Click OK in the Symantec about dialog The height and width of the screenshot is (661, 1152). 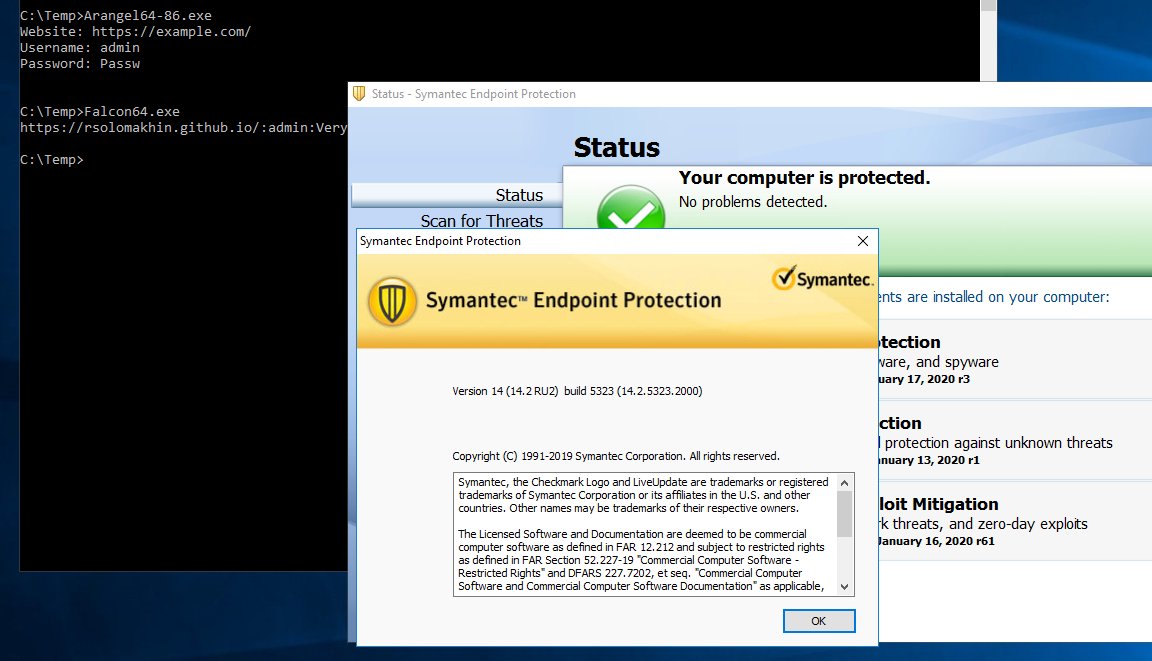(818, 621)
